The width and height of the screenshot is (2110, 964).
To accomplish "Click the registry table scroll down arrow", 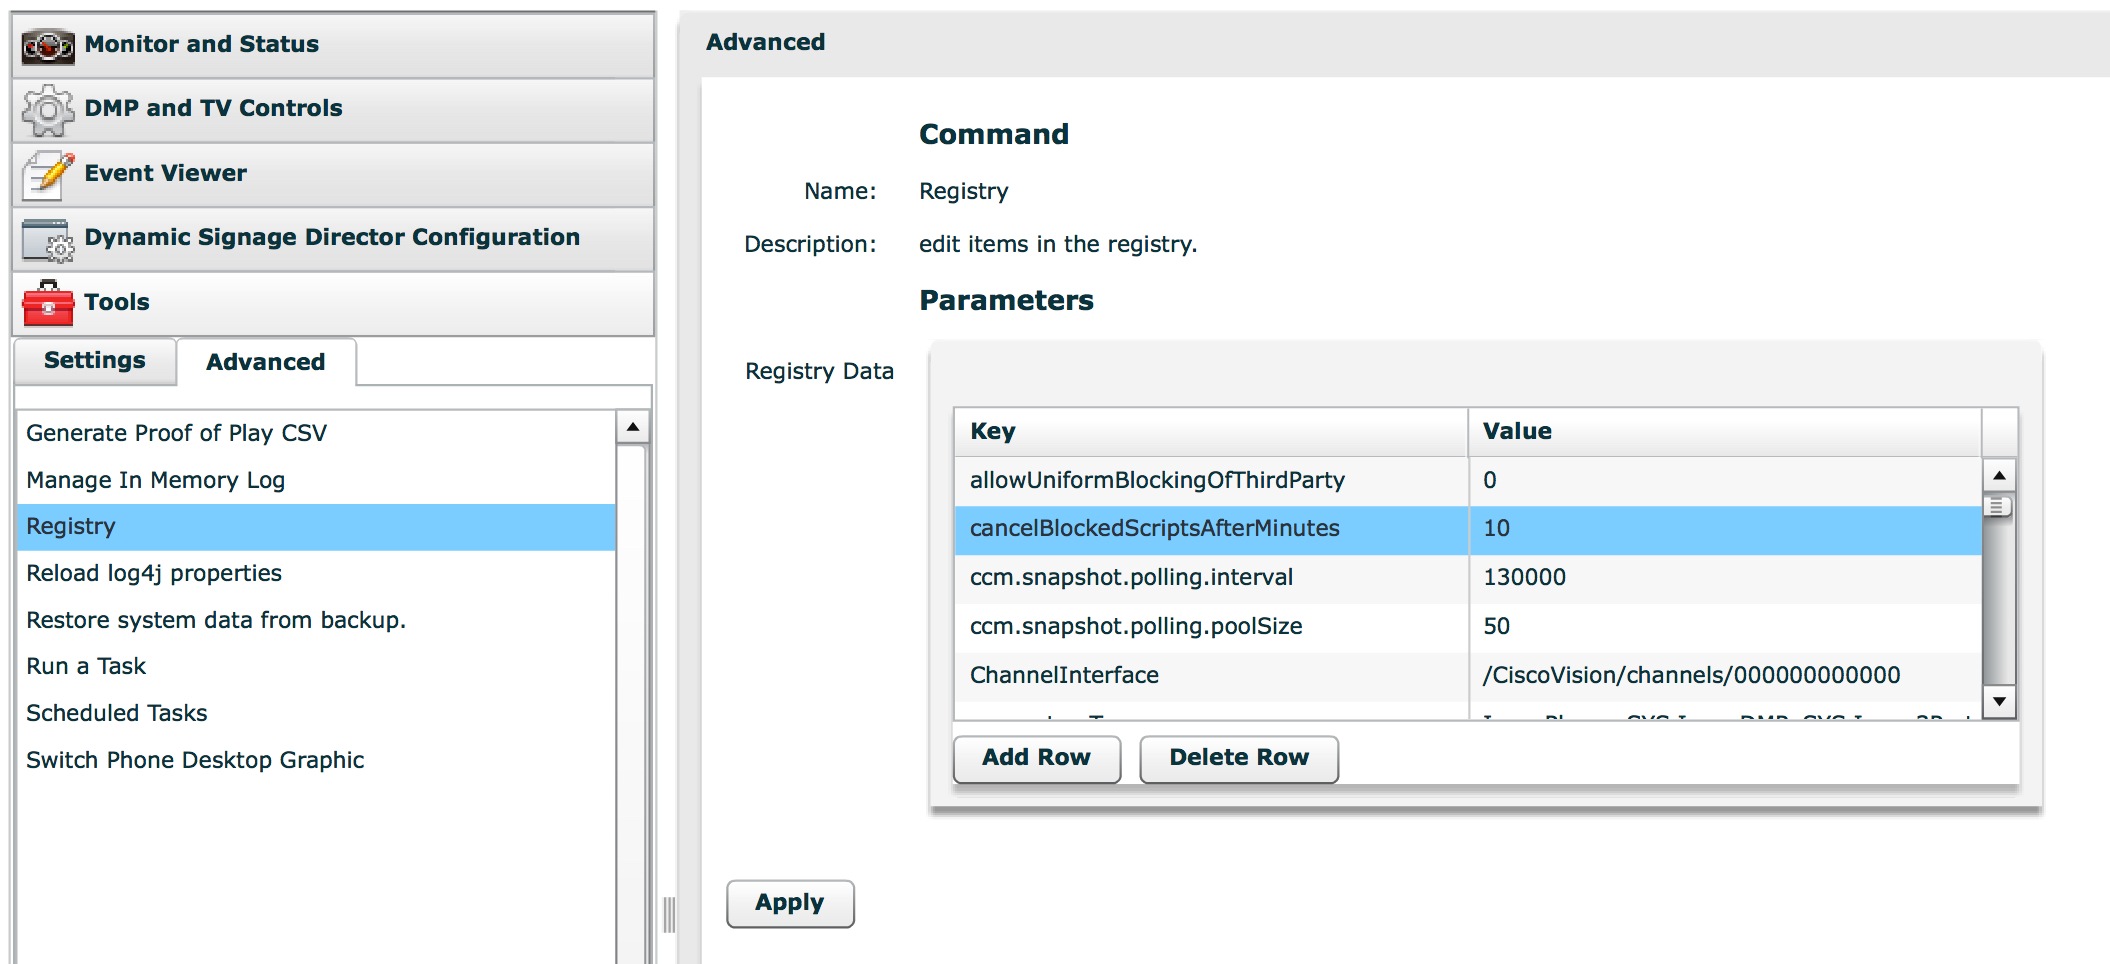I will pos(1999,701).
